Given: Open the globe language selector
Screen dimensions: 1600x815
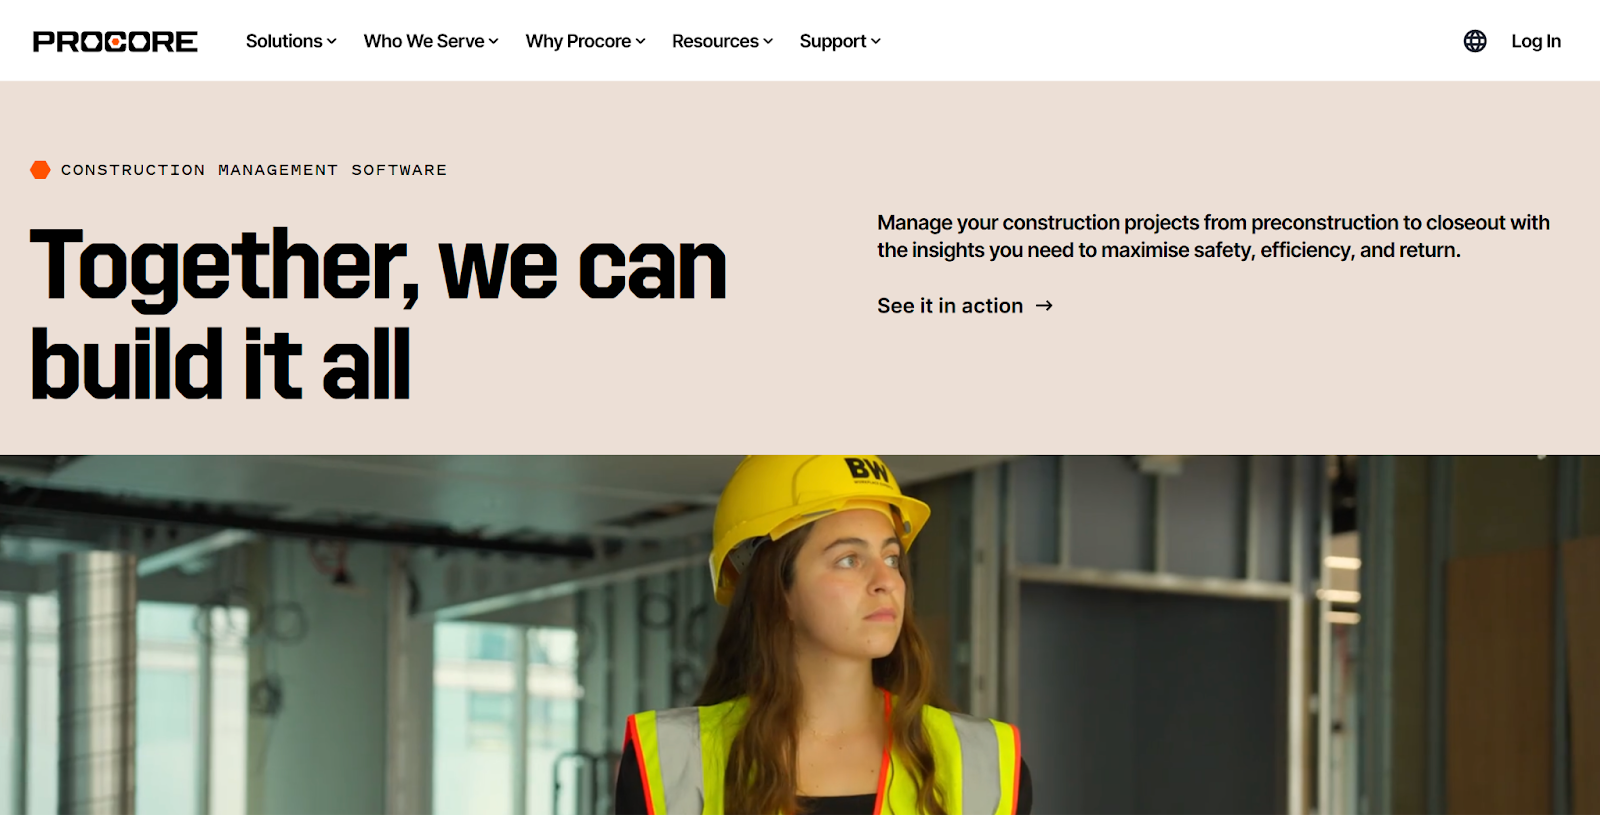Looking at the screenshot, I should pos(1475,41).
